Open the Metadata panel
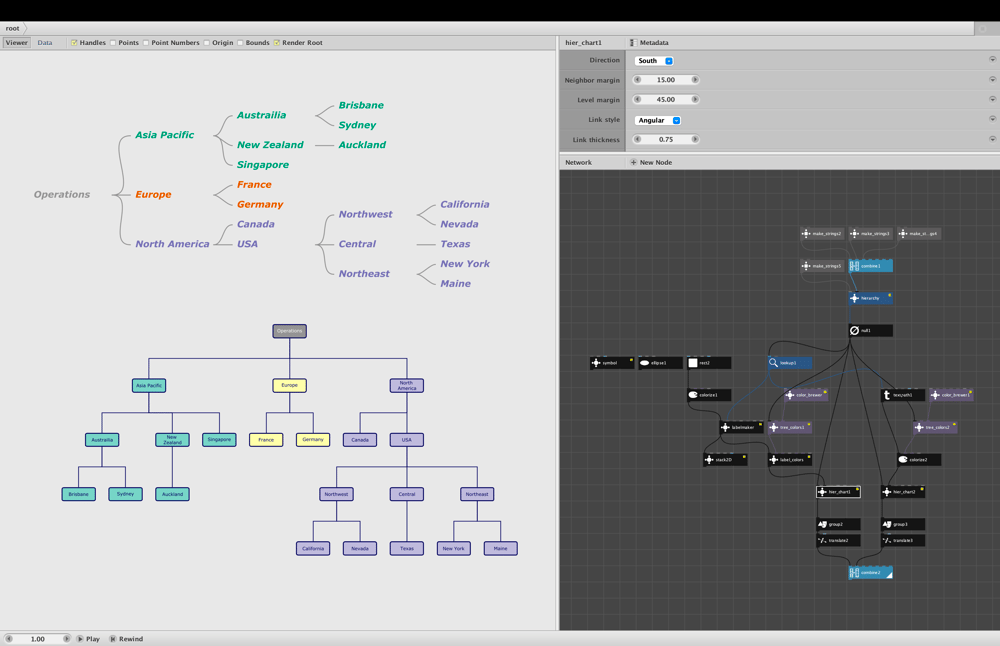Image resolution: width=1000 pixels, height=646 pixels. 649,43
